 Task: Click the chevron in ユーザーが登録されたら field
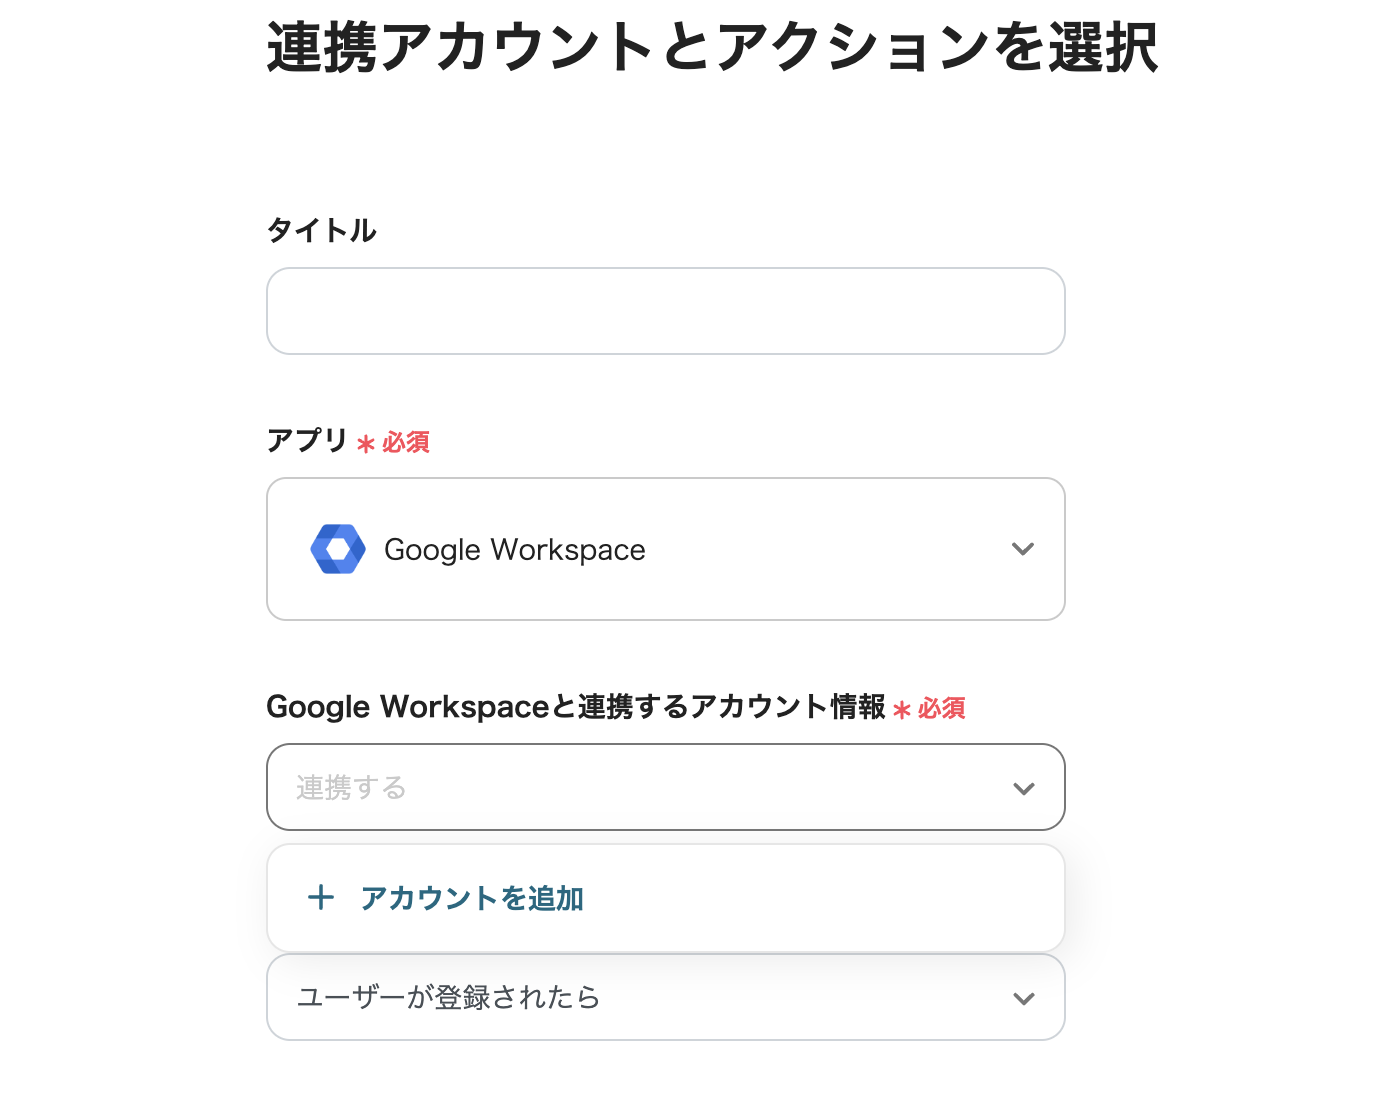pos(1023,998)
